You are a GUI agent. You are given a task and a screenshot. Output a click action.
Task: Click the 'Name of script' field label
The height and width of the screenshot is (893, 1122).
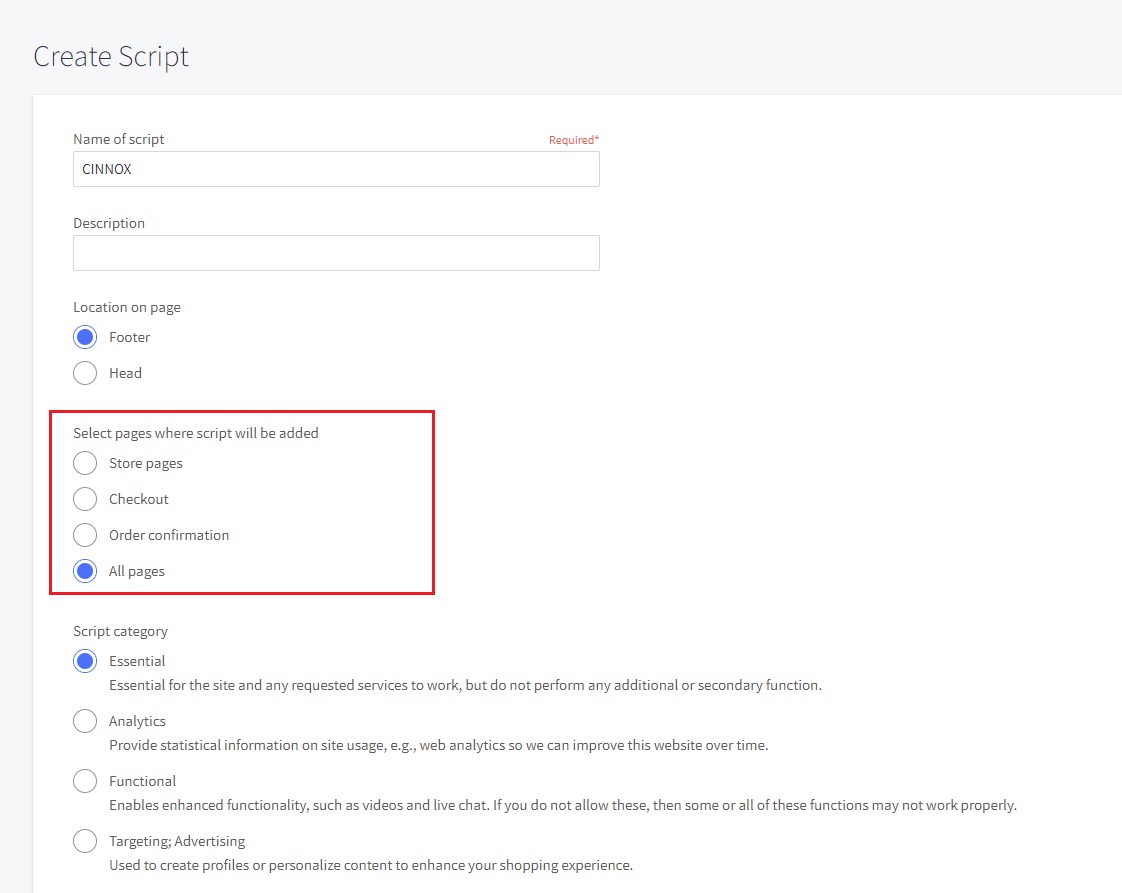pos(119,139)
